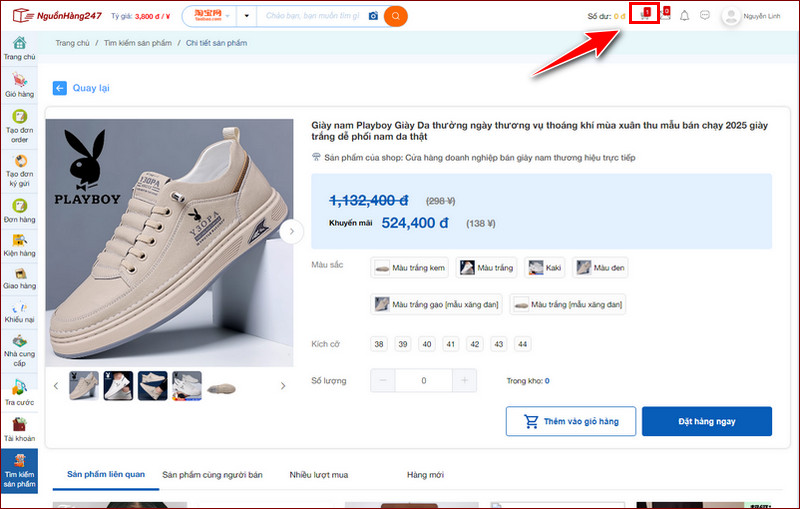Click Đặt hàng ngay button
Screen dimensions: 800x509
pos(706,421)
